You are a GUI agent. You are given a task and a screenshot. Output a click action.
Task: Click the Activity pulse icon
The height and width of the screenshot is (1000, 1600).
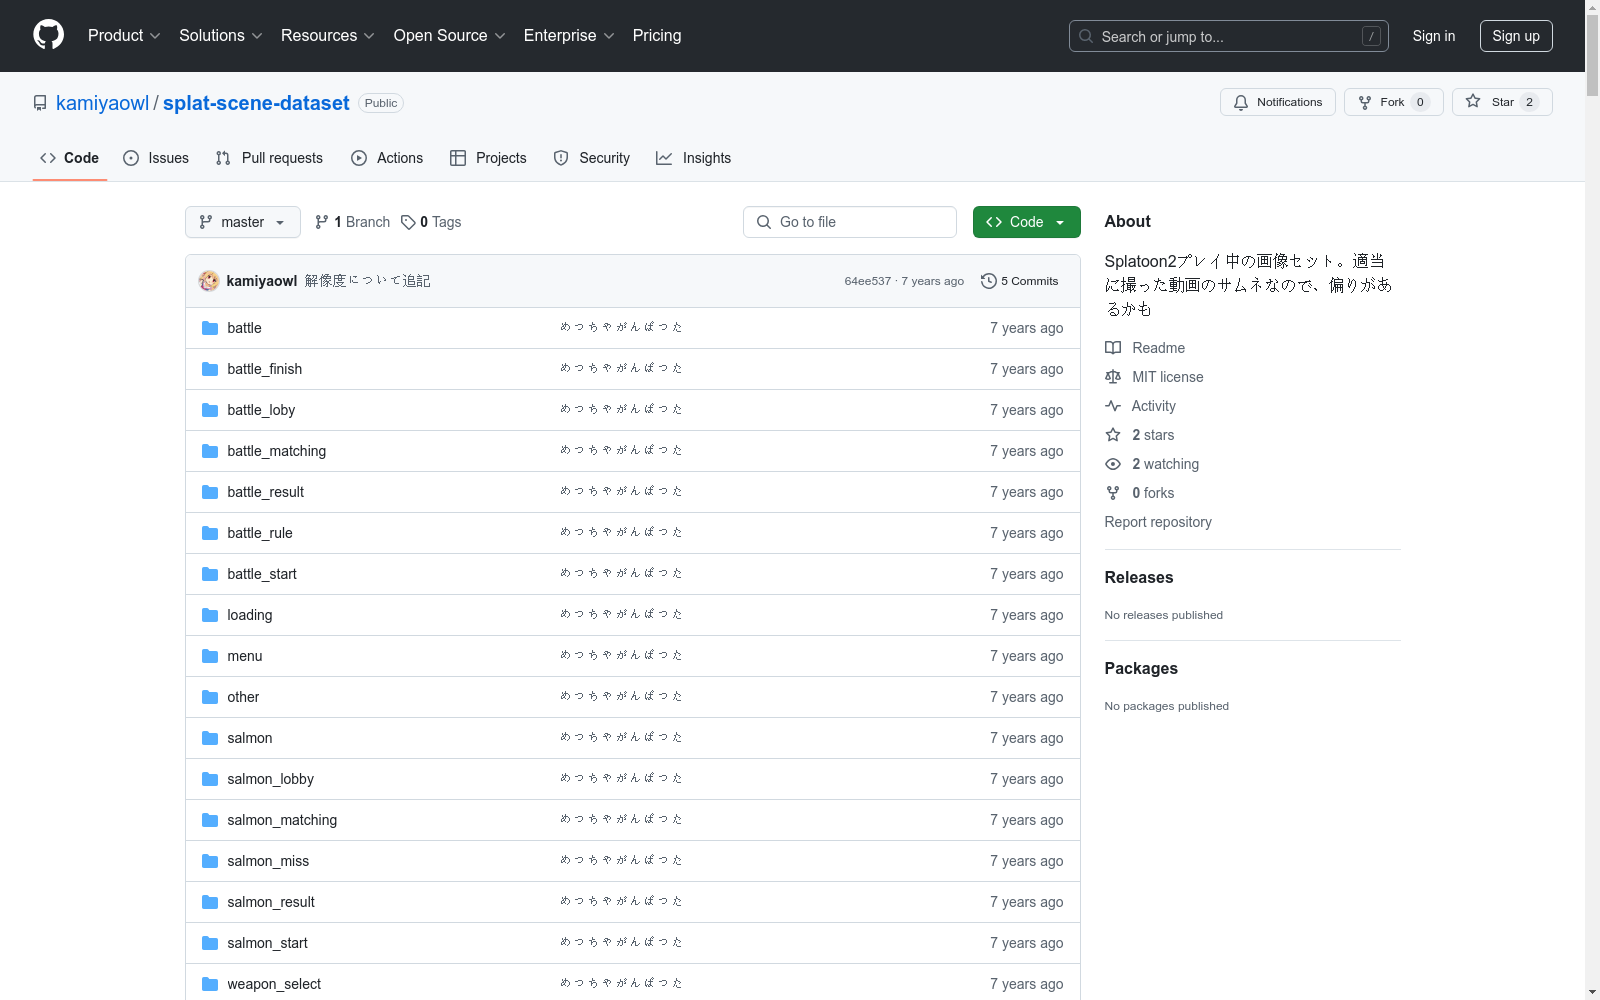(x=1113, y=406)
